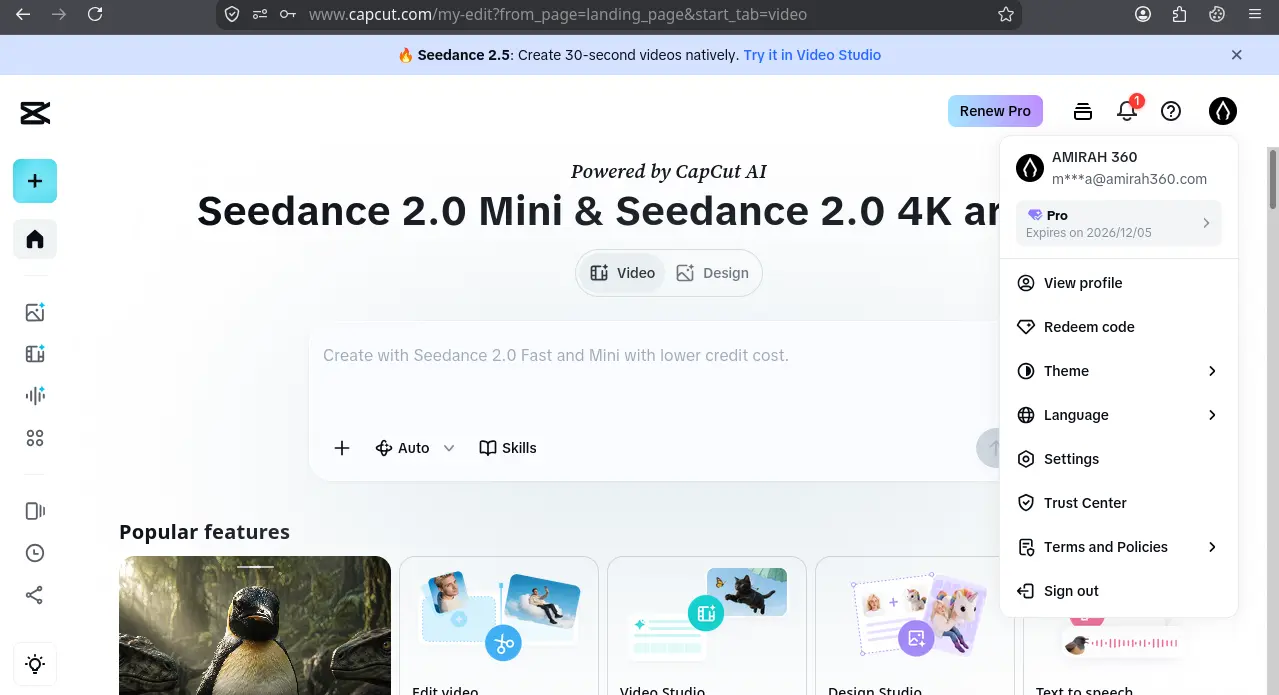The width and height of the screenshot is (1279, 695).
Task: Switch to the Design tab
Action: 712,273
